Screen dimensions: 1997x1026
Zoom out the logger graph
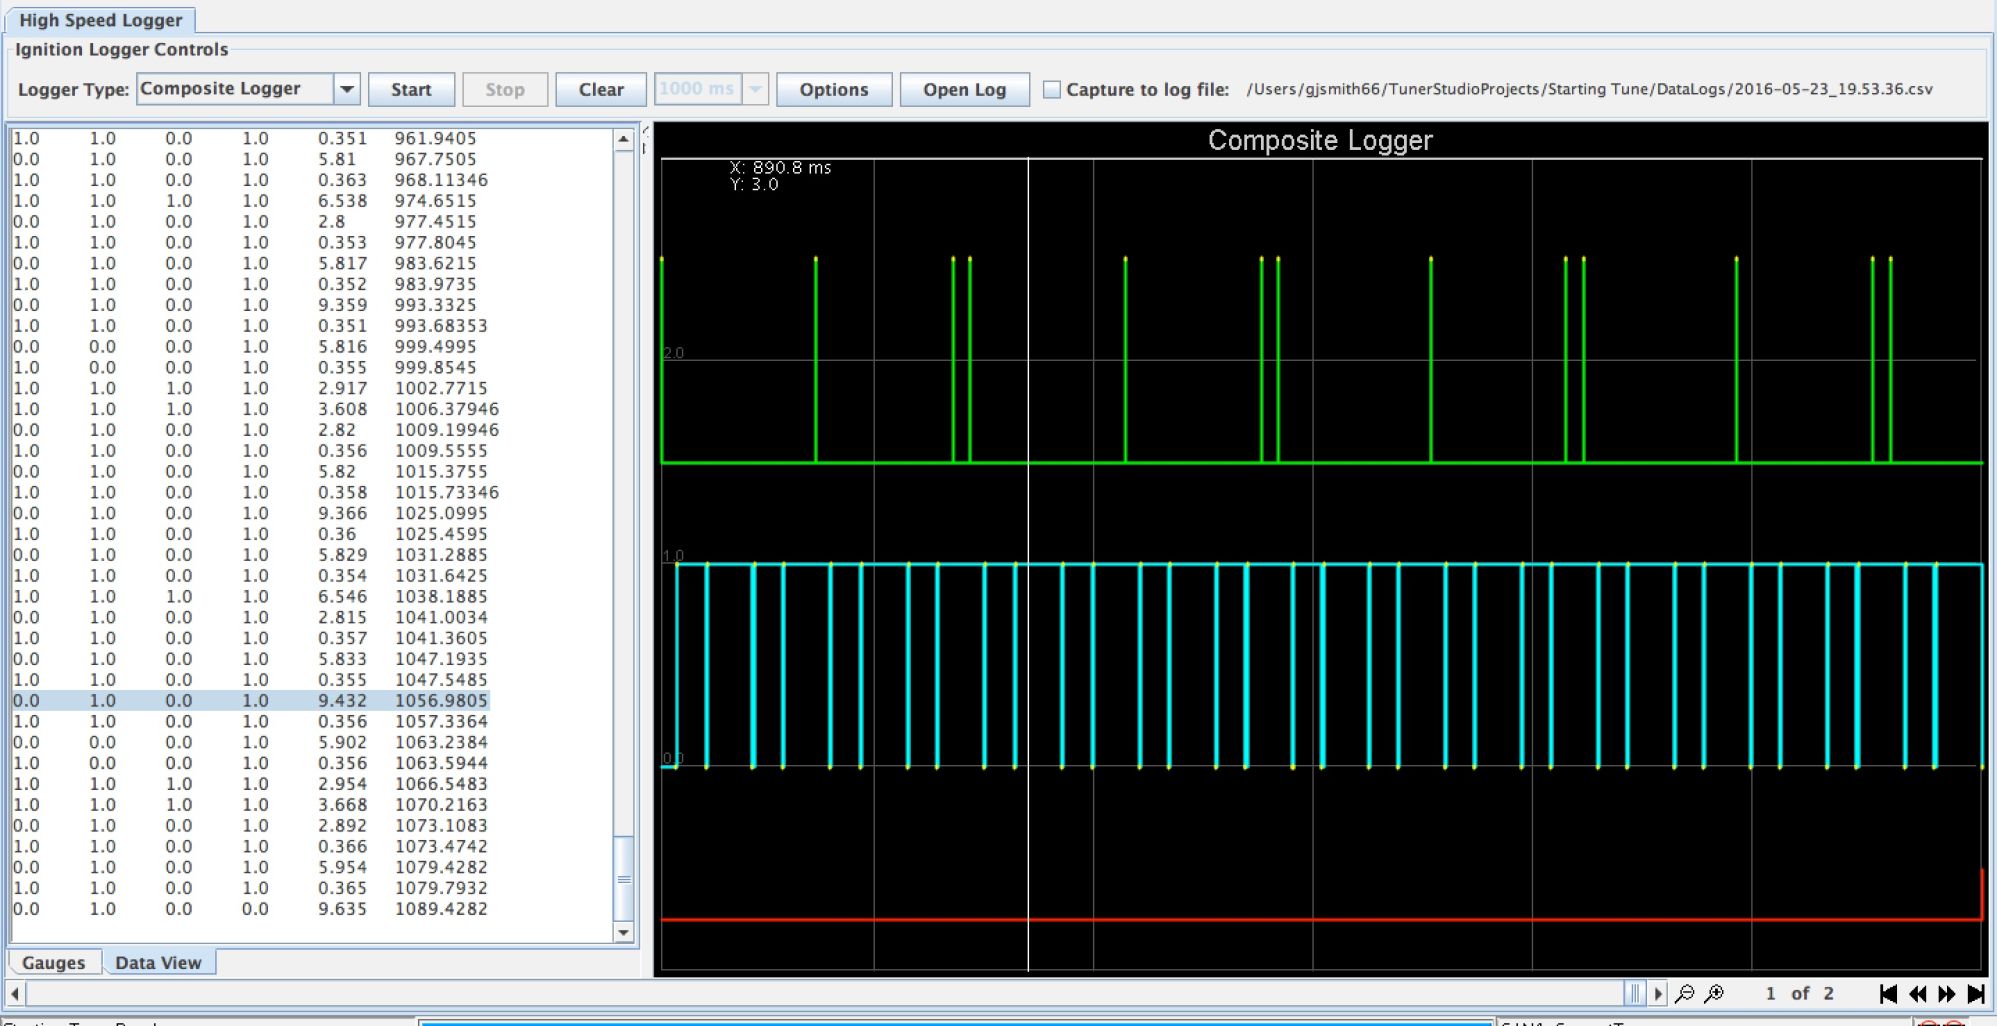click(1685, 993)
